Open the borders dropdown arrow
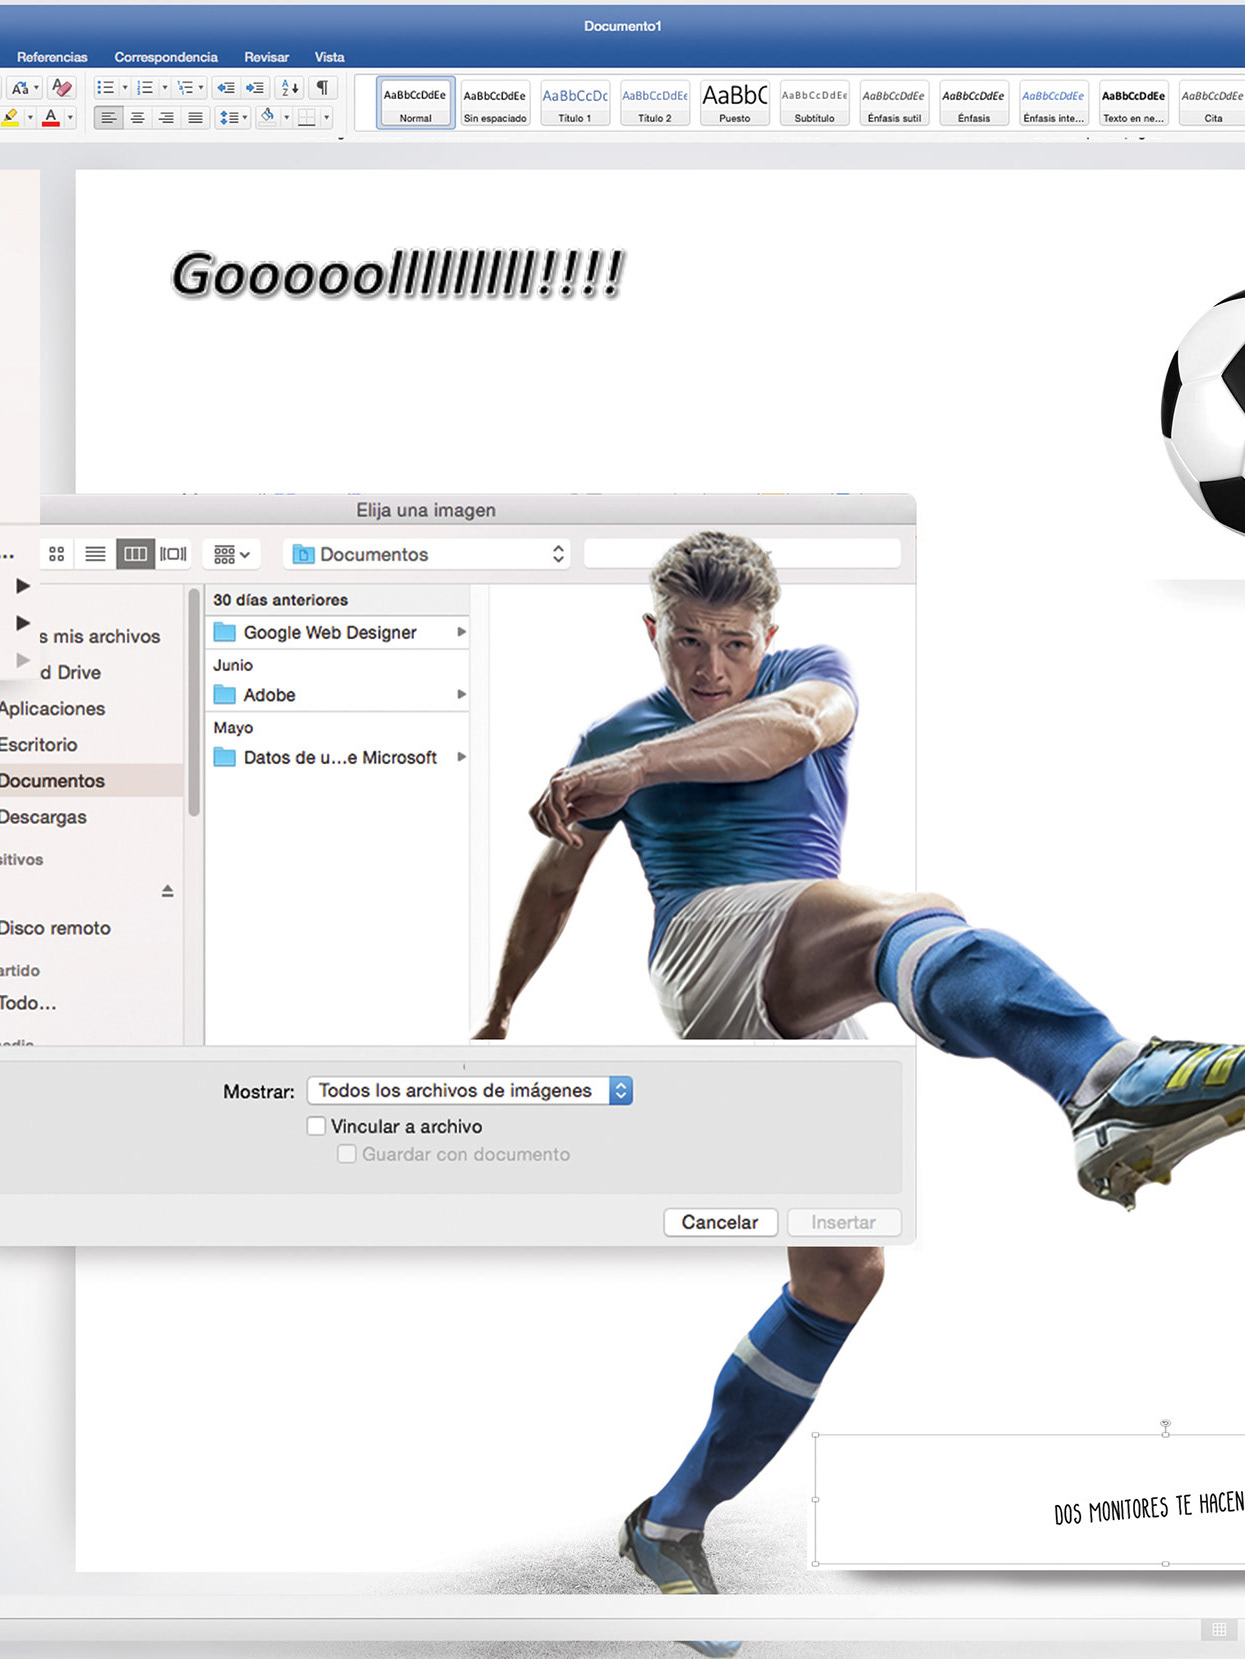The width and height of the screenshot is (1245, 1659). coord(326,118)
